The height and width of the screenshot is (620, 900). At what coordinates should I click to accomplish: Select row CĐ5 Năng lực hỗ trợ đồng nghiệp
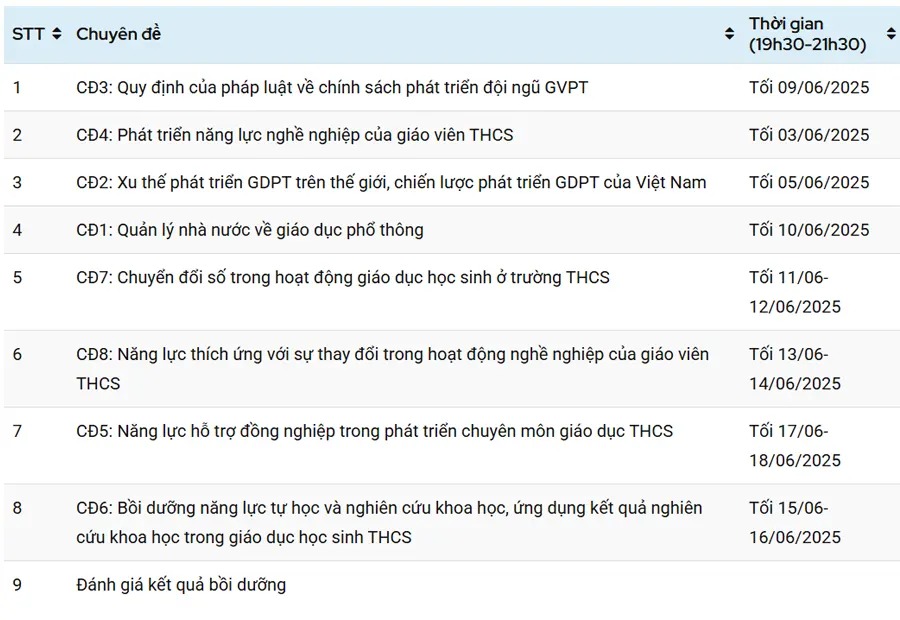452,446
